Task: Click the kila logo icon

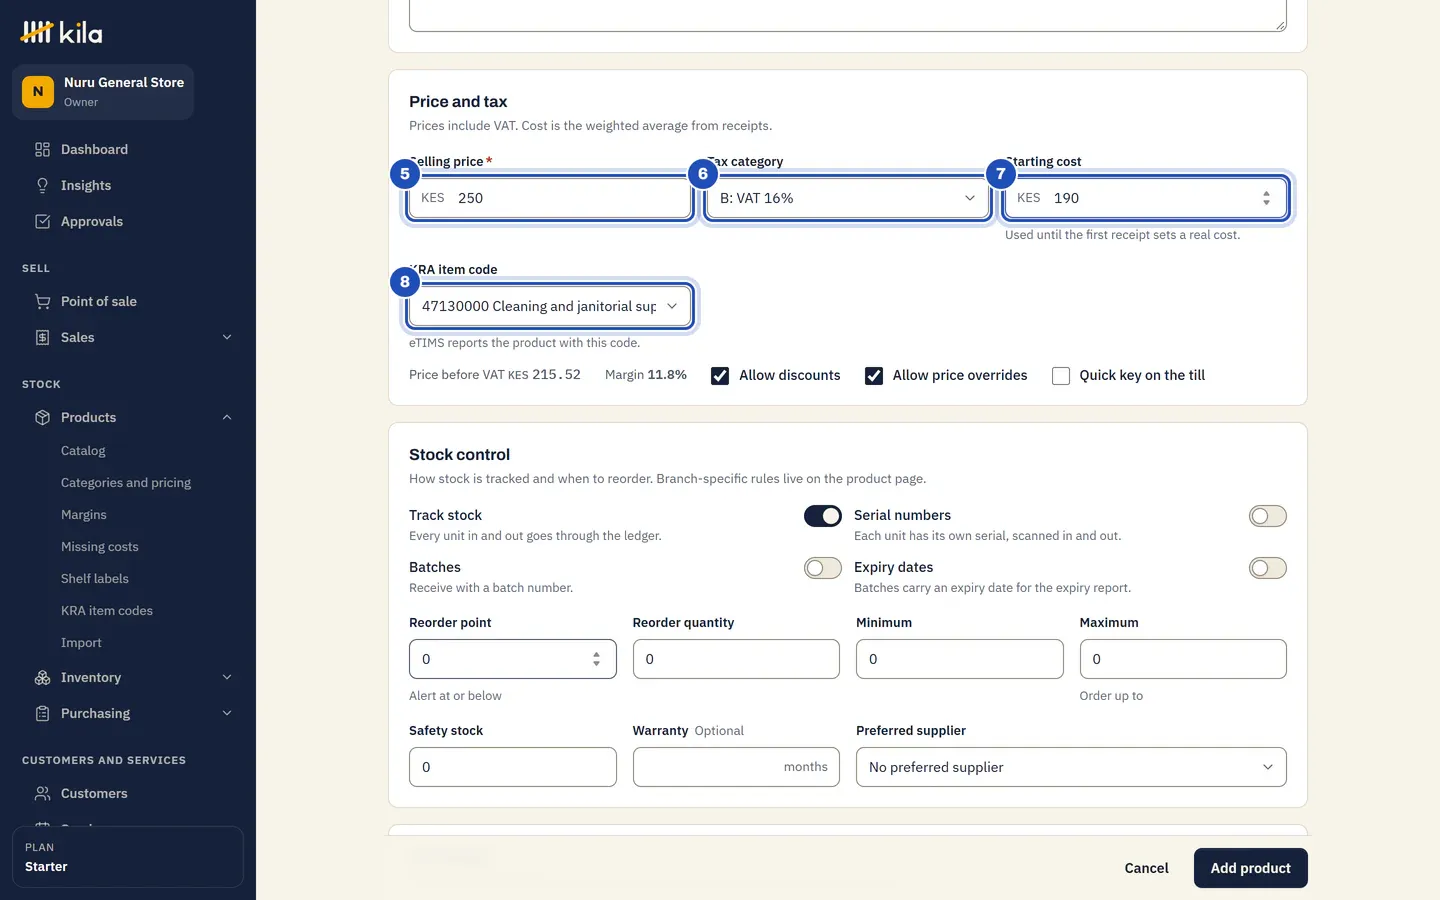Action: coord(37,33)
